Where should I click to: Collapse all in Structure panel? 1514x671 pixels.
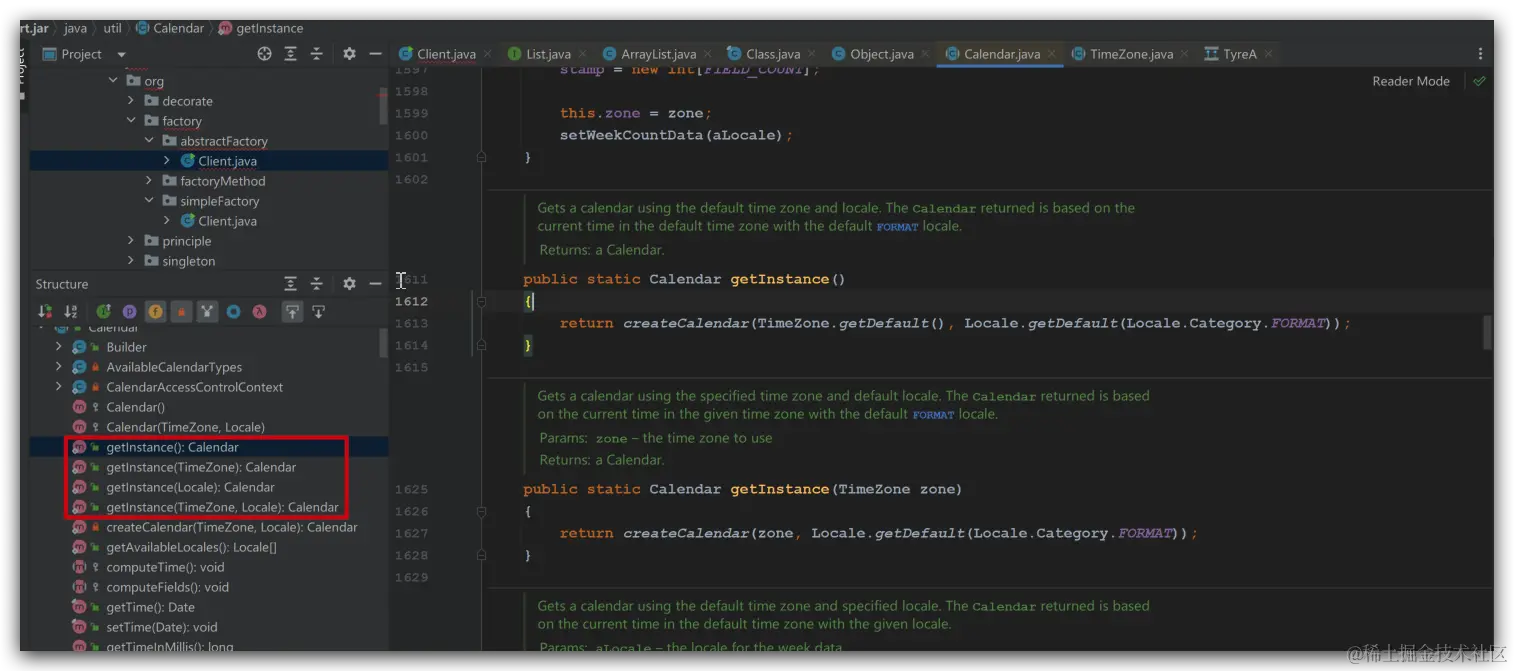[x=317, y=284]
